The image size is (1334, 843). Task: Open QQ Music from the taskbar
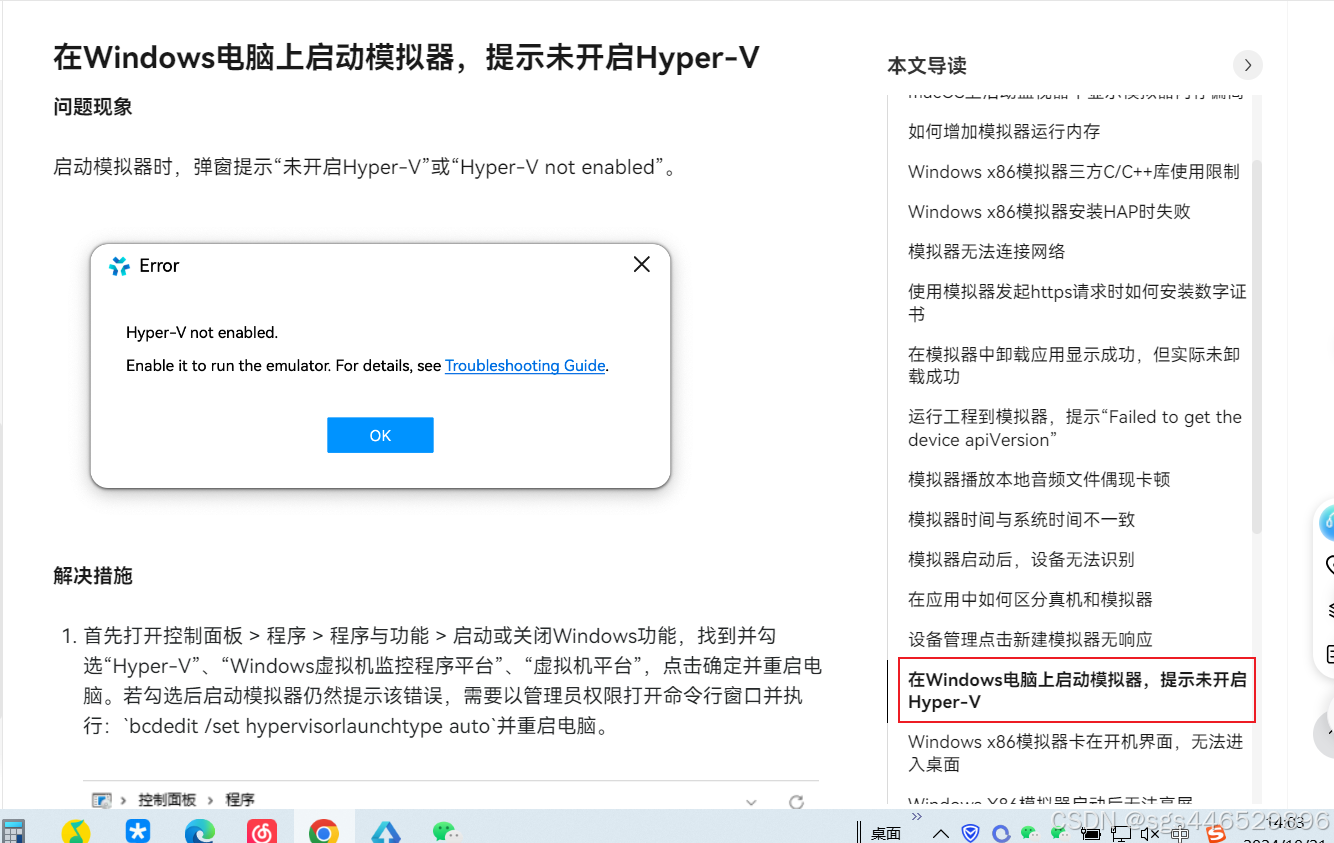(x=75, y=831)
